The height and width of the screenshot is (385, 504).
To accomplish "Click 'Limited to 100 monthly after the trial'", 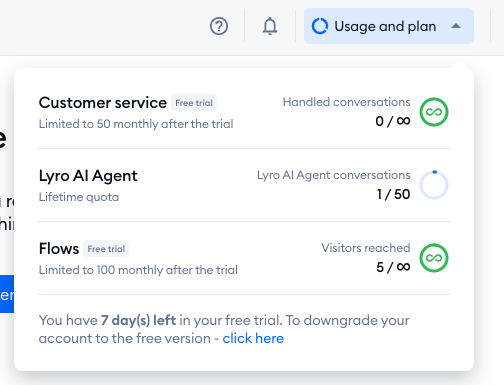I will (x=138, y=270).
